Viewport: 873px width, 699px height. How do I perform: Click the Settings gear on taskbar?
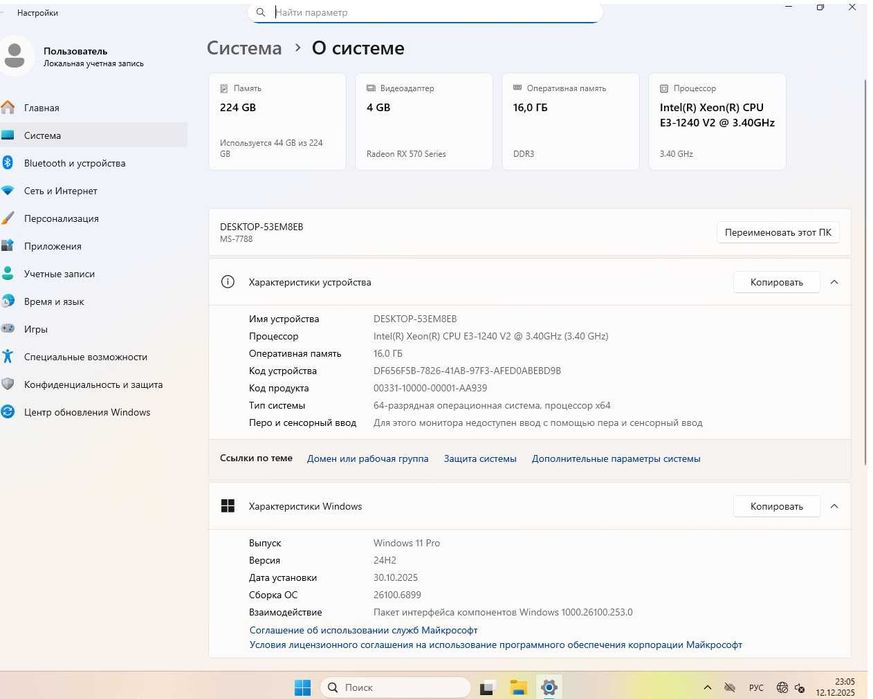pos(549,687)
